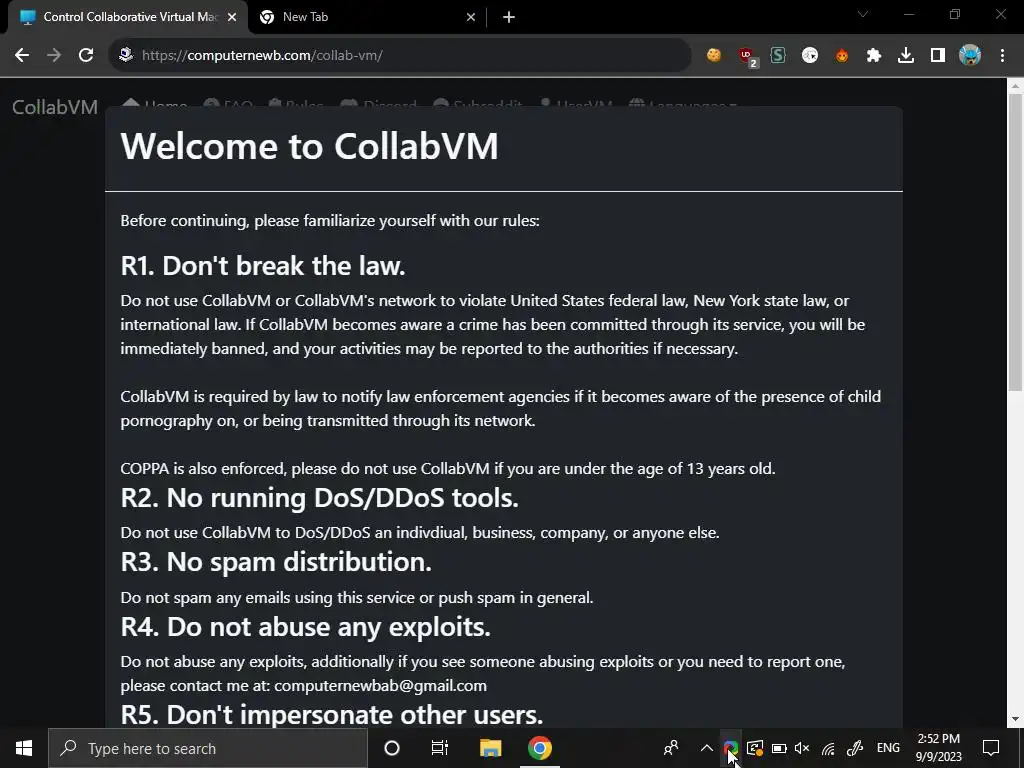Click the Chrome taskbar icon
The height and width of the screenshot is (768, 1024).
tap(539, 748)
